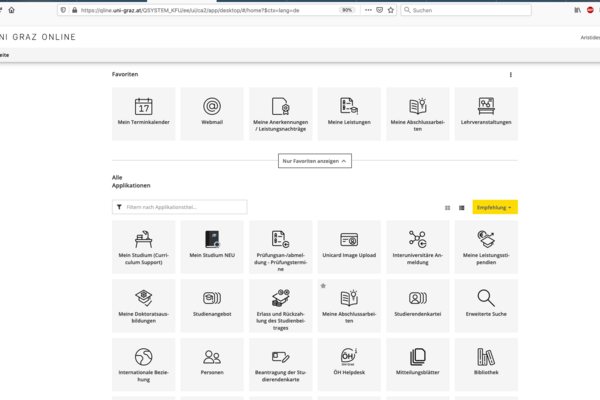Bookmark this page with star icon
The image size is (600, 400).
[x=390, y=10]
